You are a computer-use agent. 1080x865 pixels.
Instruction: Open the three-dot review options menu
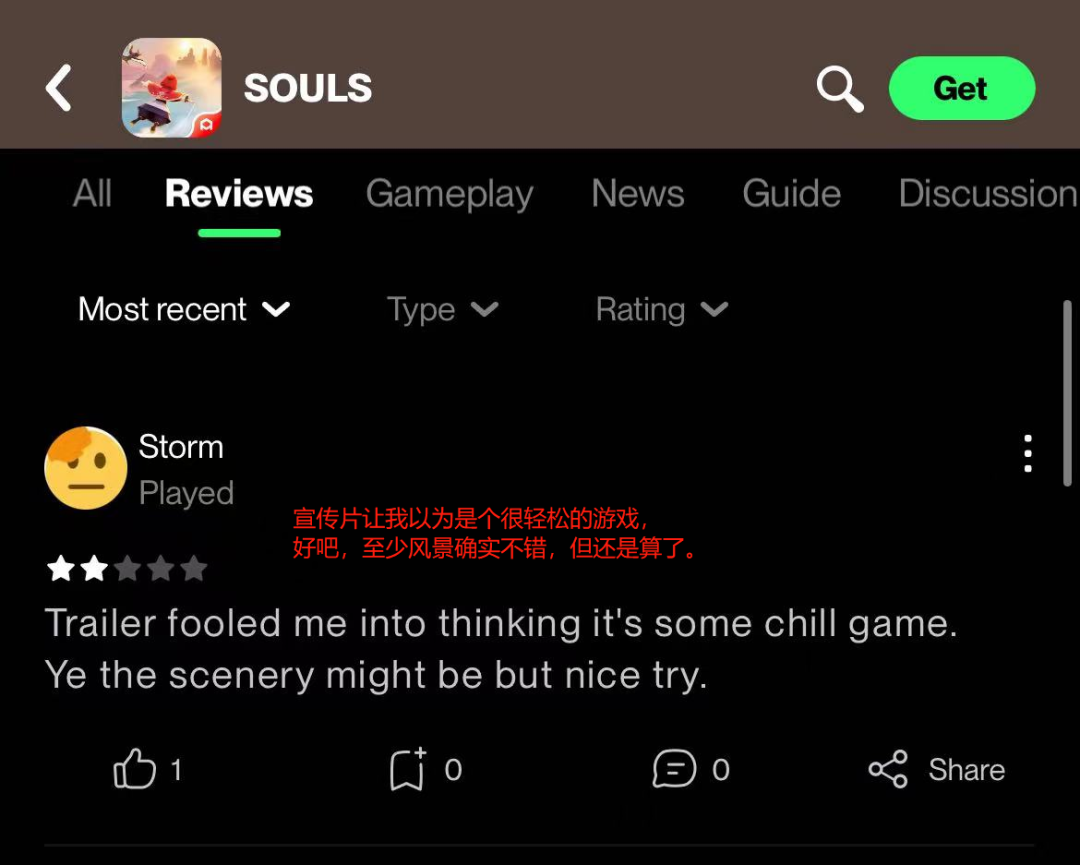[x=1028, y=453]
